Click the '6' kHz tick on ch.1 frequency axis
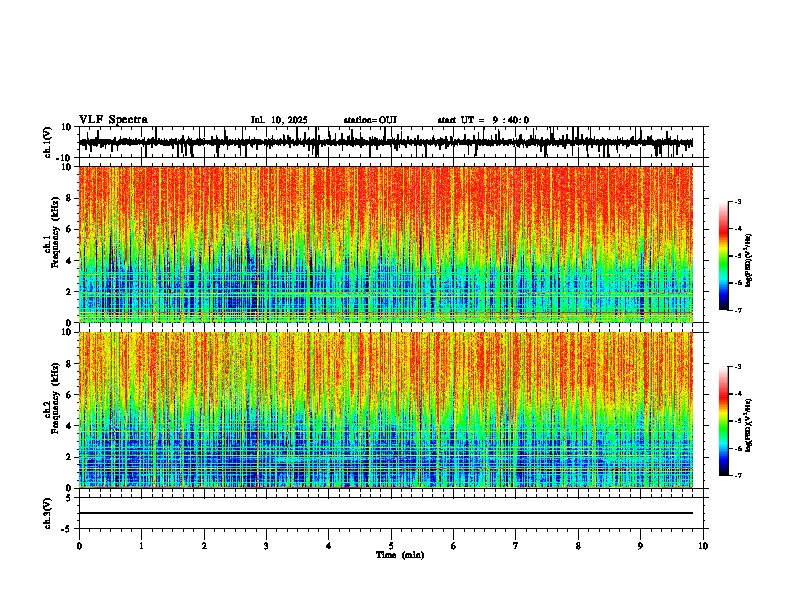The image size is (792, 612). click(x=70, y=229)
